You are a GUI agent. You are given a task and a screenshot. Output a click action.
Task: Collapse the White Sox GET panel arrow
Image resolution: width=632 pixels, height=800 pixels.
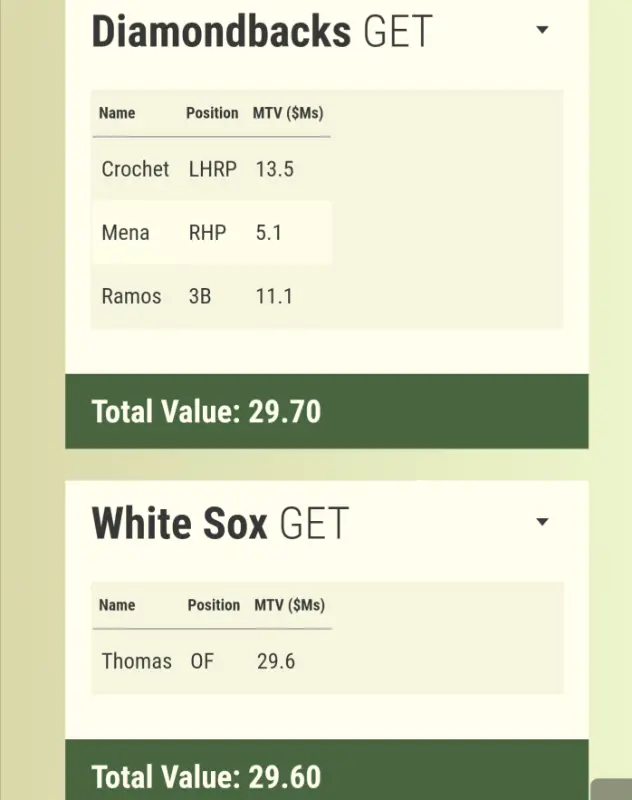542,522
